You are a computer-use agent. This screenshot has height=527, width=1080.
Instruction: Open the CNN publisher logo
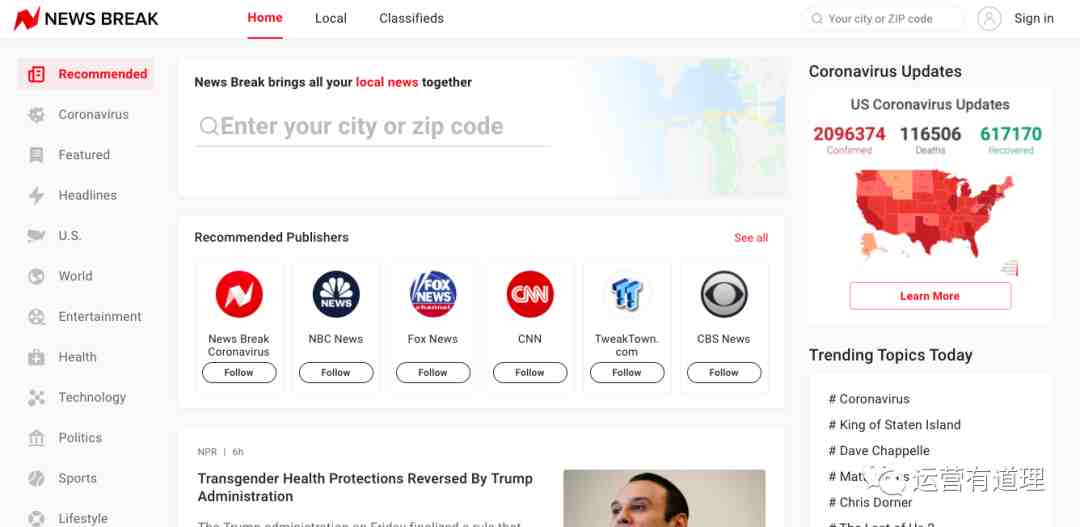pos(530,294)
